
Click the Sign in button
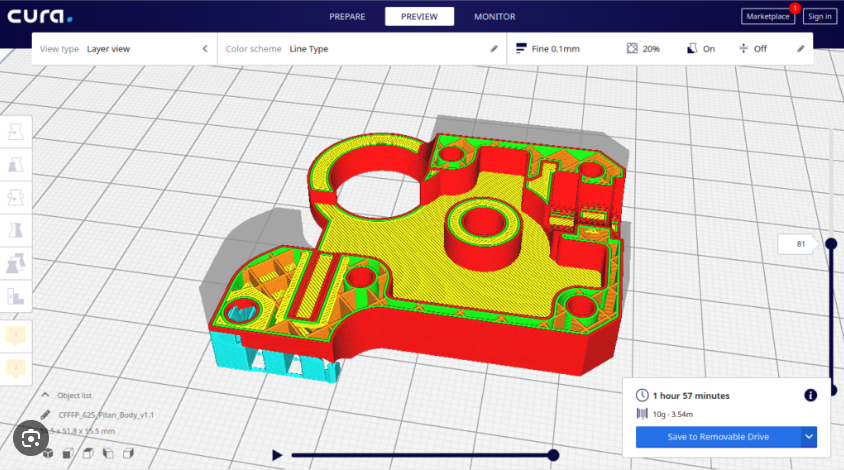[820, 16]
